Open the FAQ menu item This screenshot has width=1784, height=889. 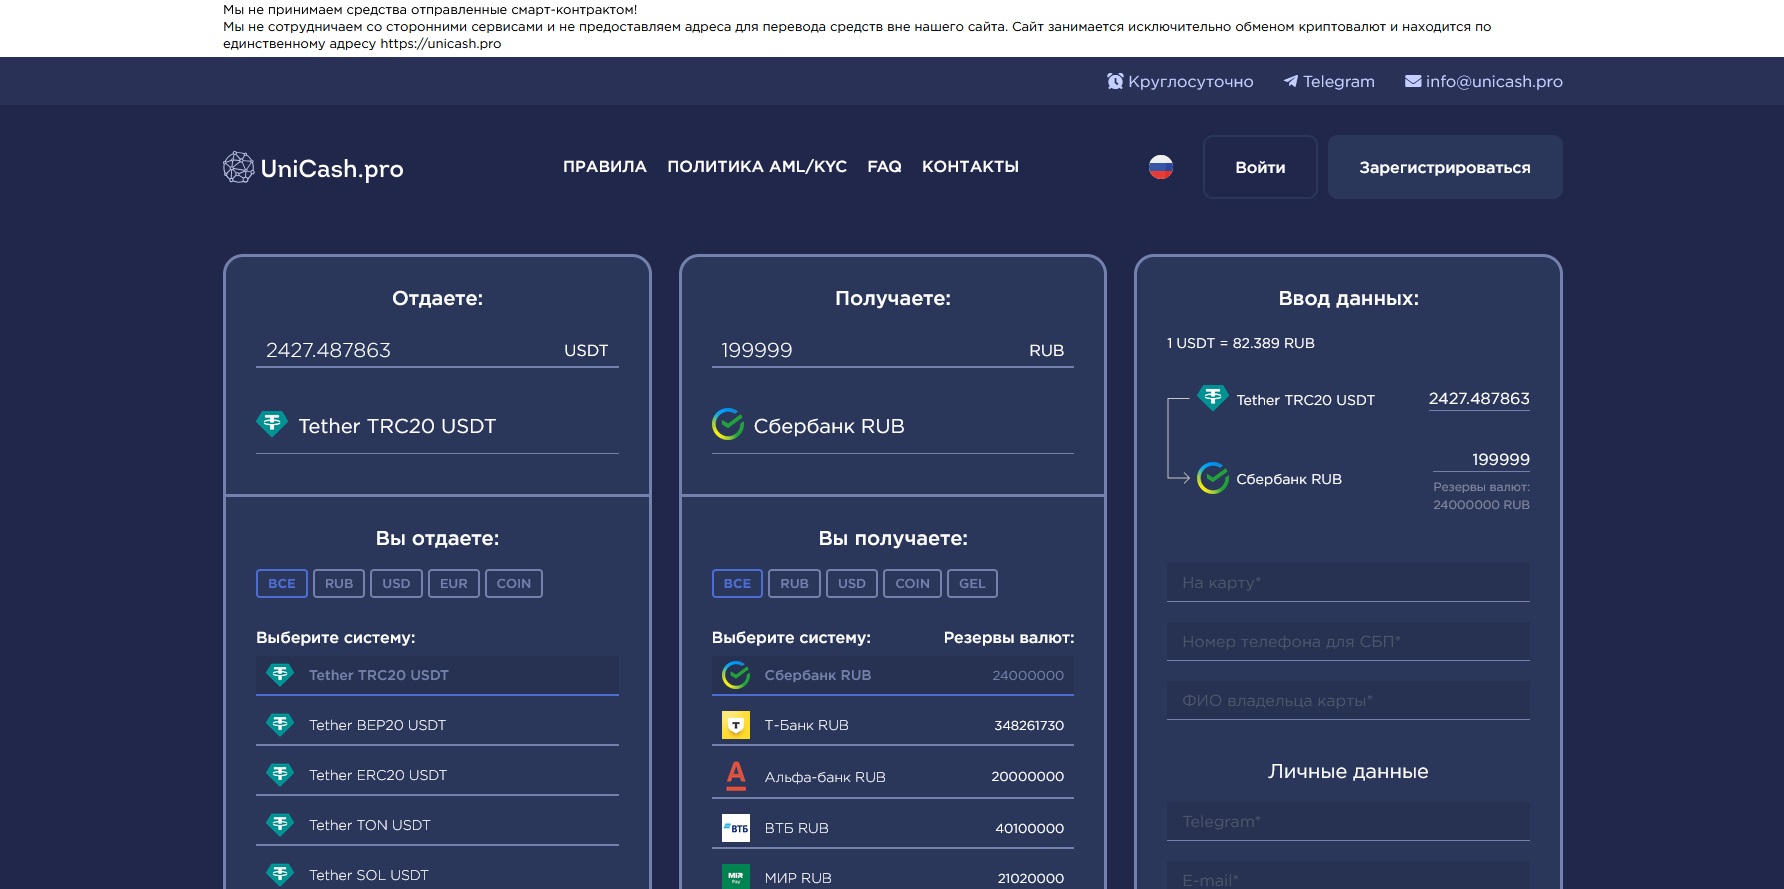(884, 167)
